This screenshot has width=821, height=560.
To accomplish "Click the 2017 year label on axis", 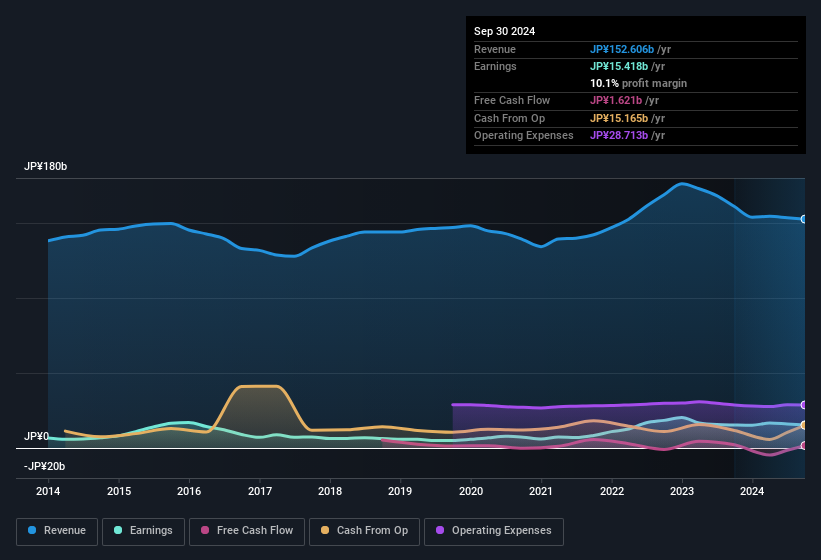I will 260,491.
